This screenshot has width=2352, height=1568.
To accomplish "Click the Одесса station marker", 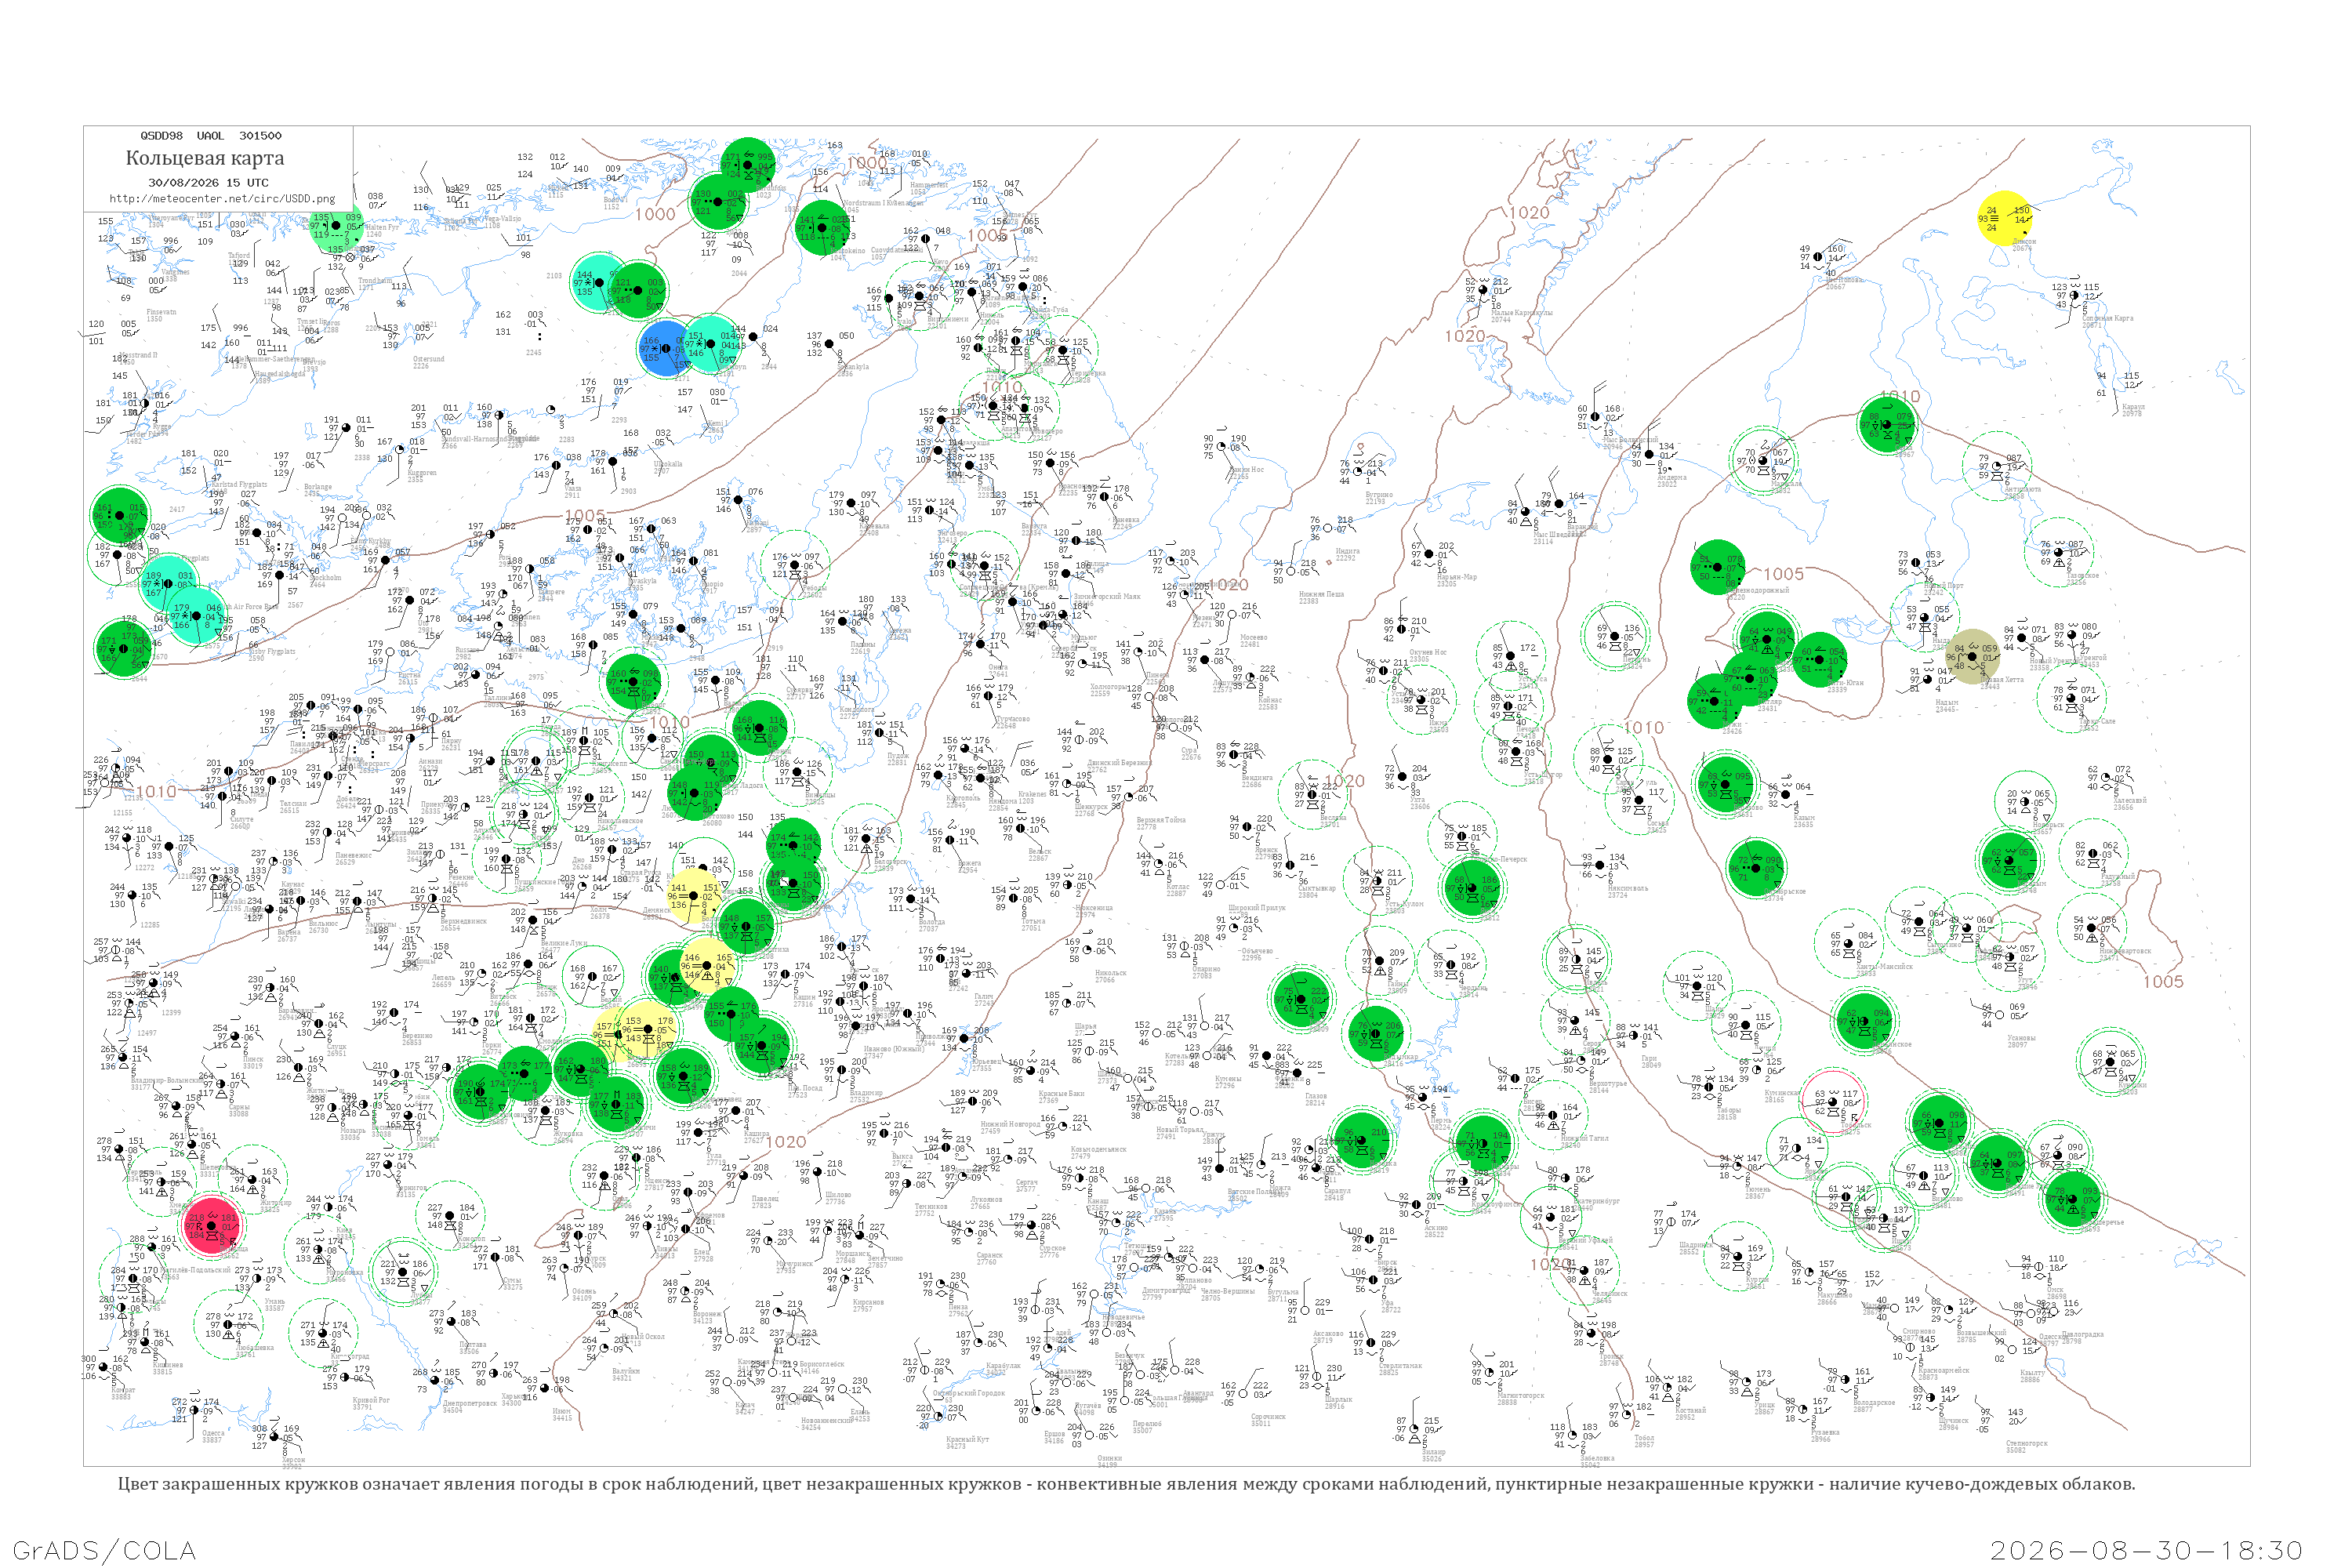I will [193, 1410].
